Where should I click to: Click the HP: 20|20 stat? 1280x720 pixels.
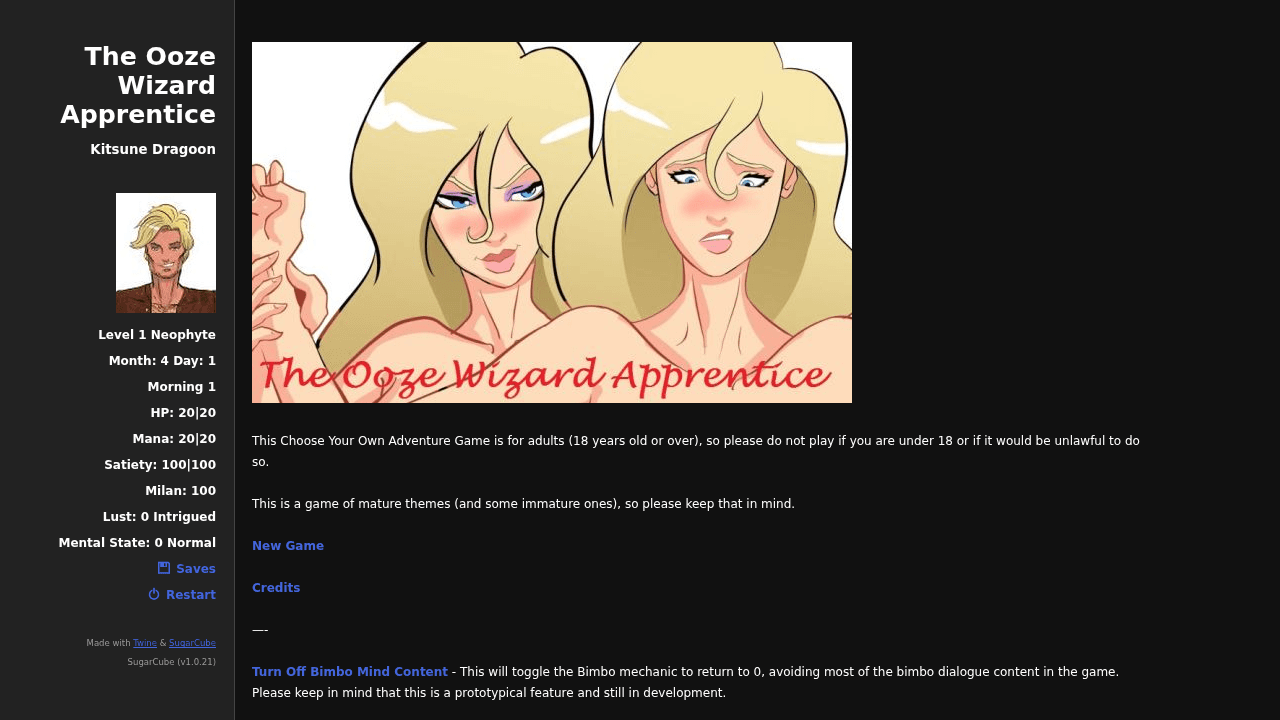tap(183, 413)
